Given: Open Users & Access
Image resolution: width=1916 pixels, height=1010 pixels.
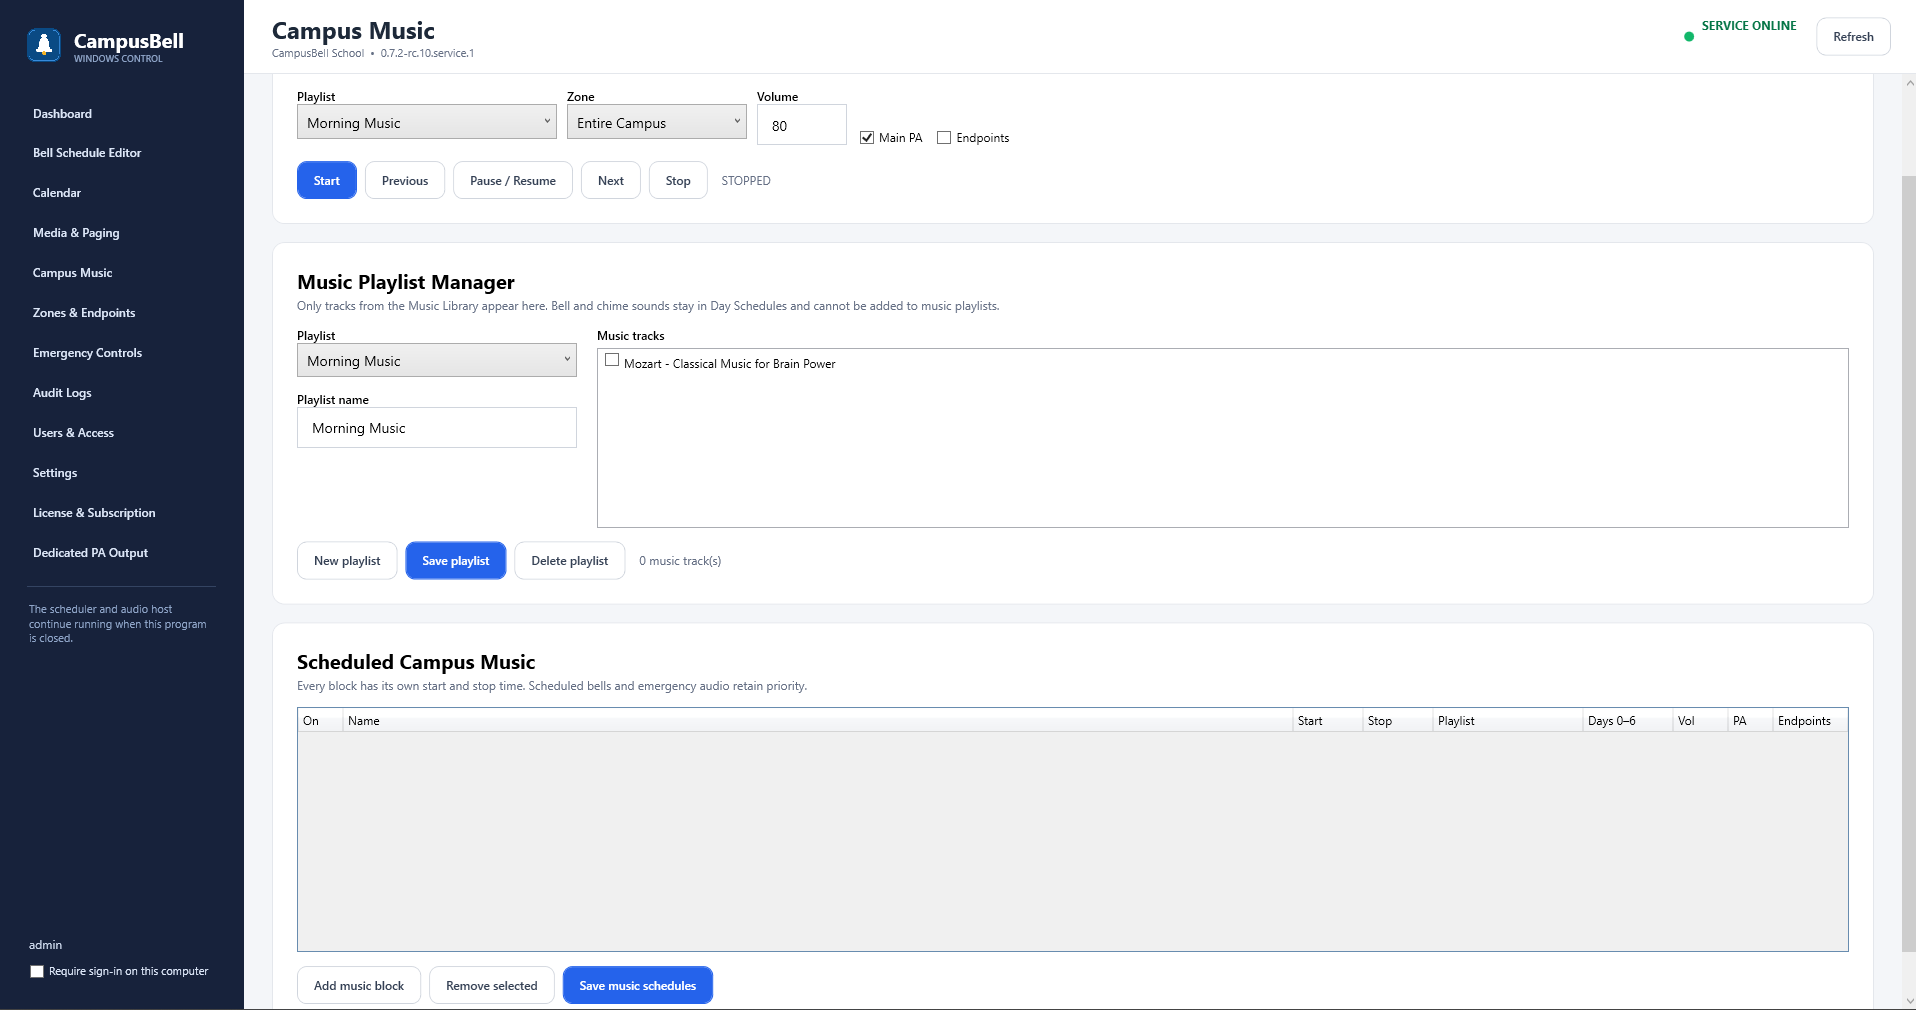Looking at the screenshot, I should (73, 433).
